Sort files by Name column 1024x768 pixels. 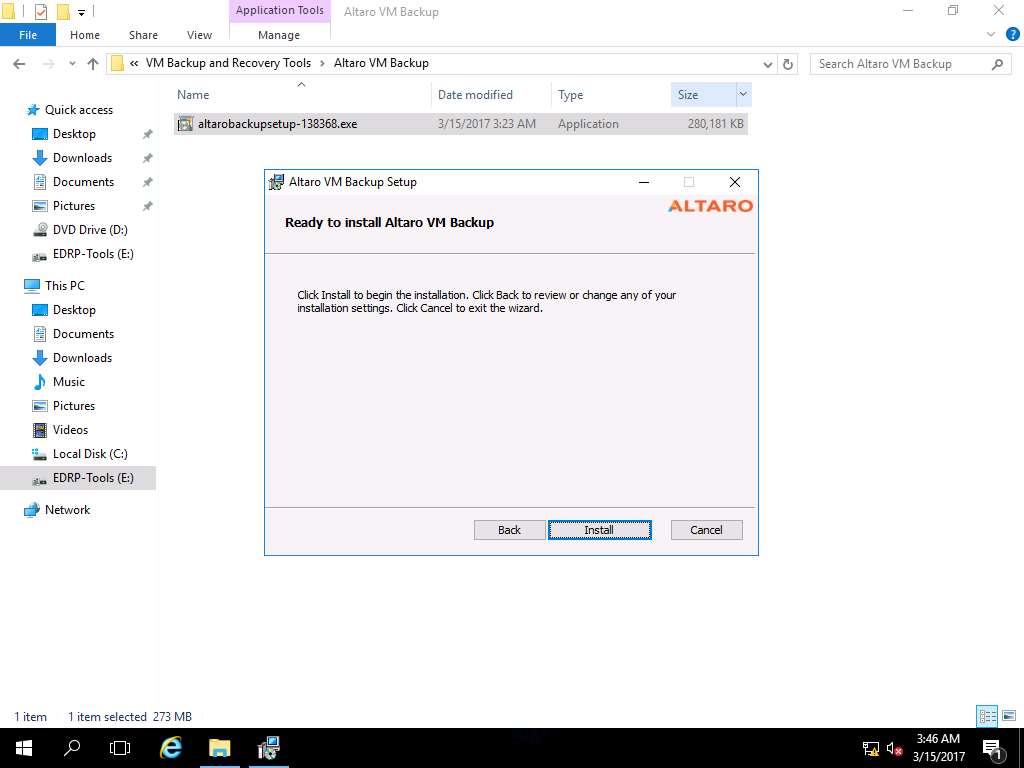click(x=193, y=95)
